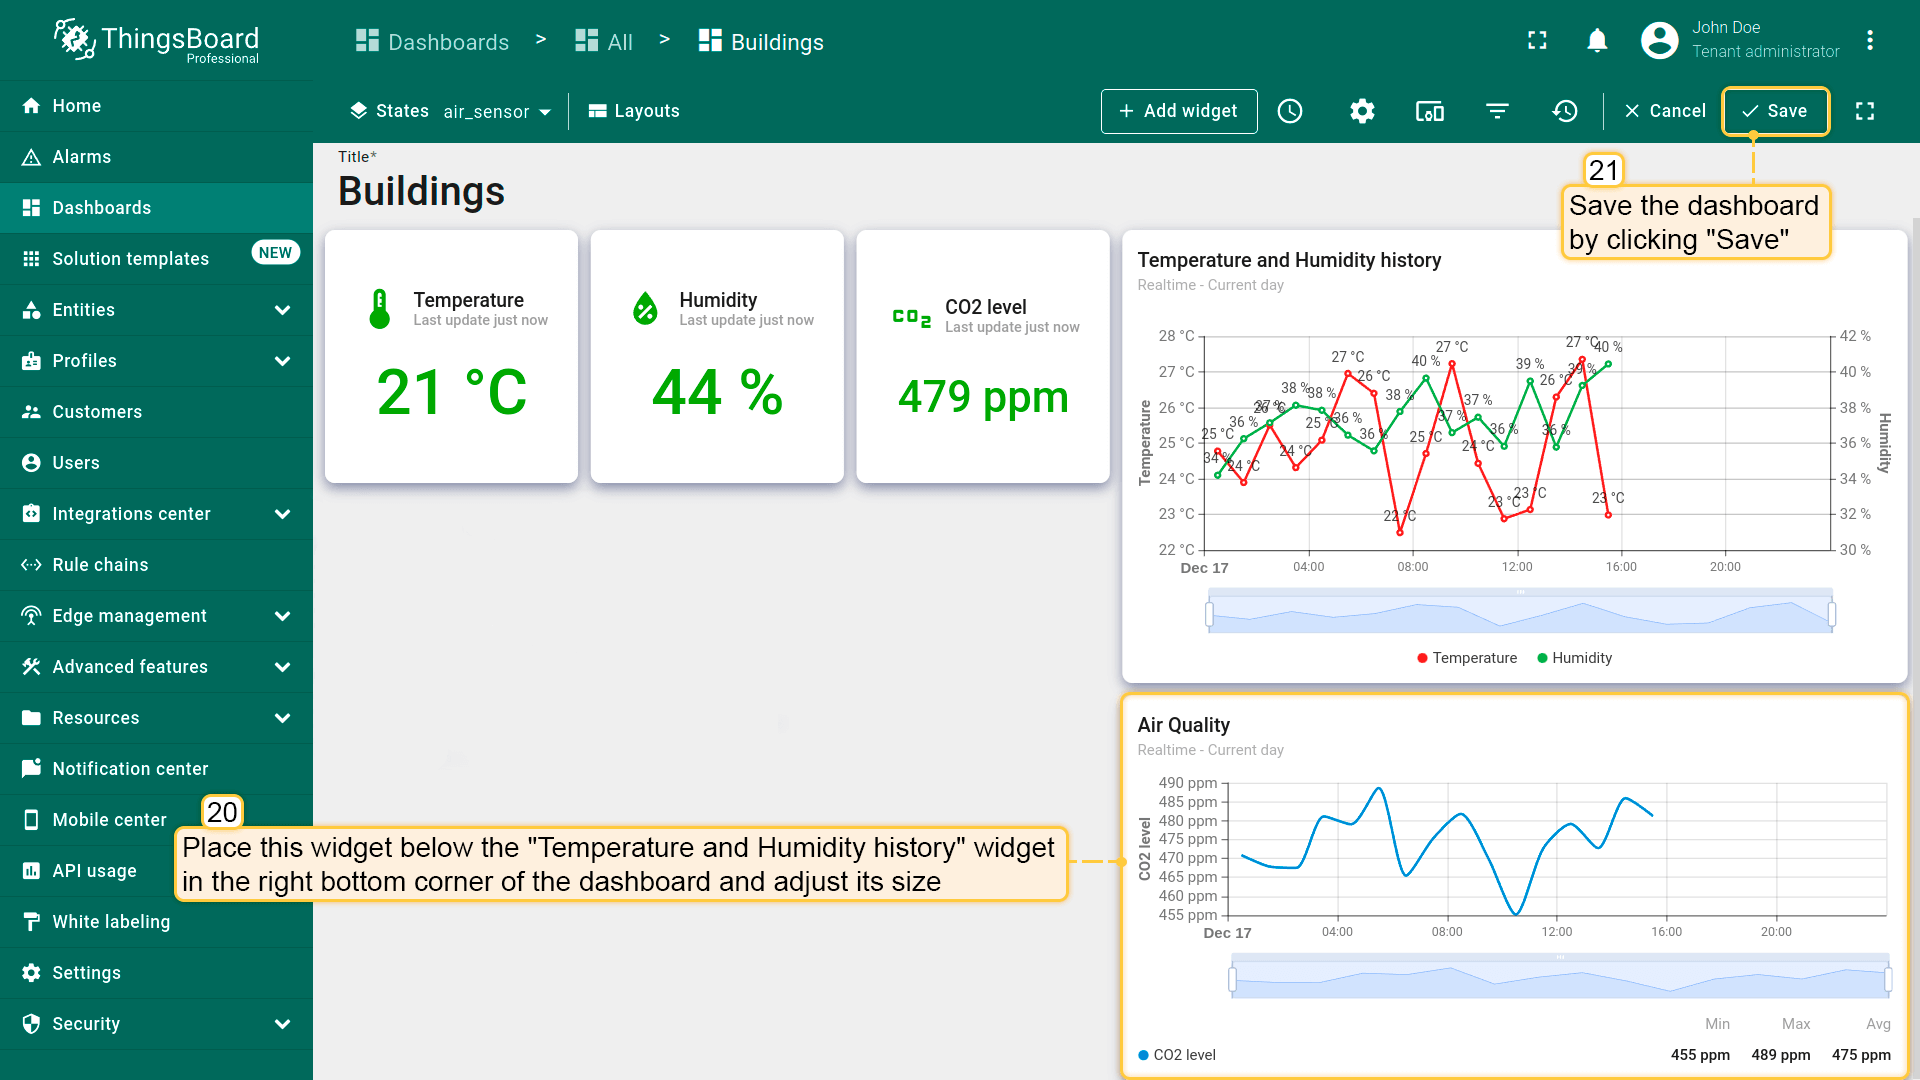
Task: Open dashboard settings gear icon
Action: pos(1362,111)
